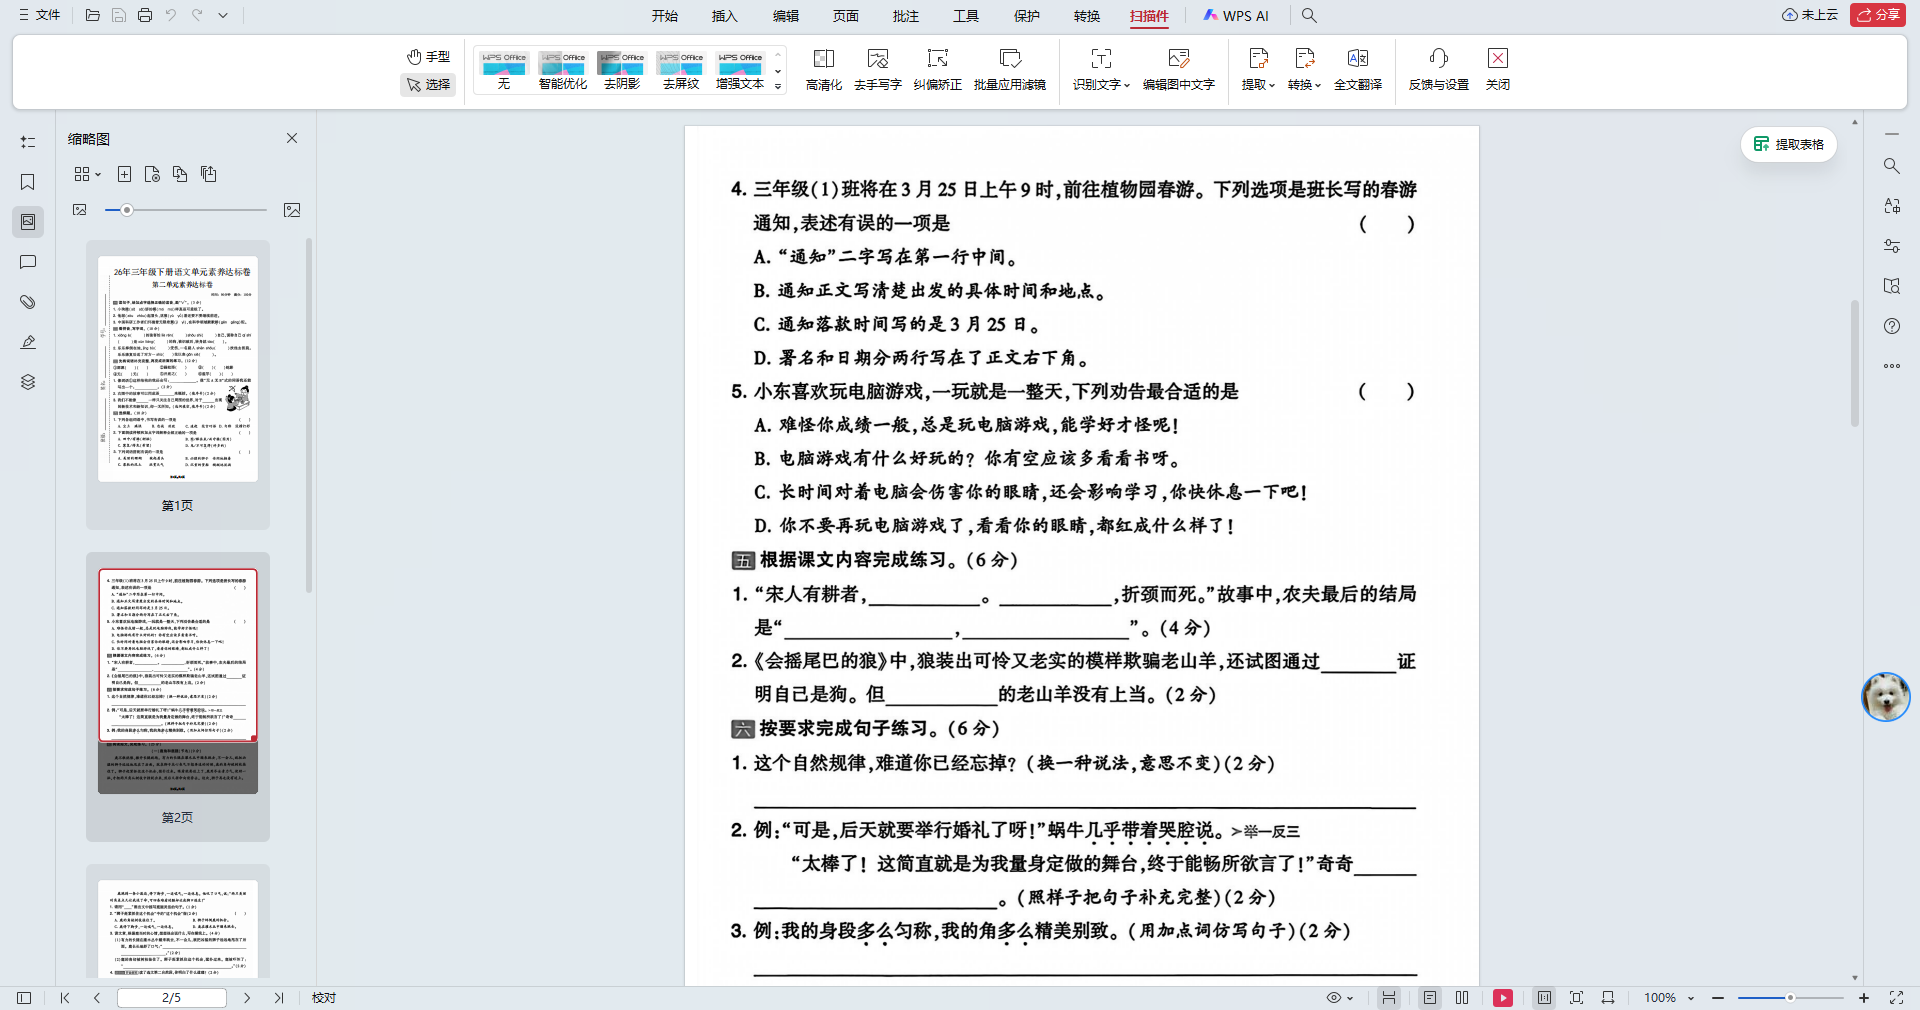Screen dimensions: 1920x1010
Task: Enable 选择 selection mode
Action: click(x=428, y=85)
